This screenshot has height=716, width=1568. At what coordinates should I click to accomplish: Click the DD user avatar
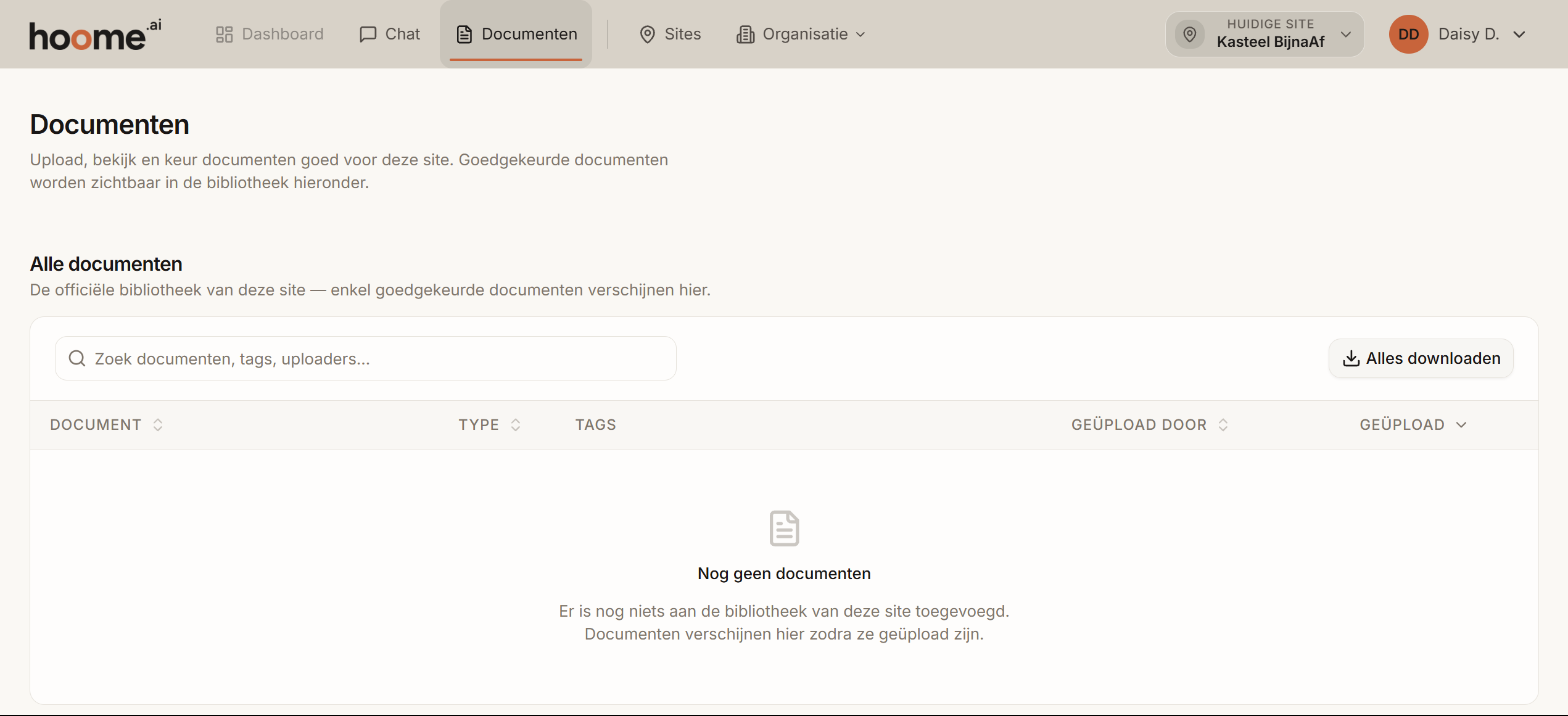1408,34
